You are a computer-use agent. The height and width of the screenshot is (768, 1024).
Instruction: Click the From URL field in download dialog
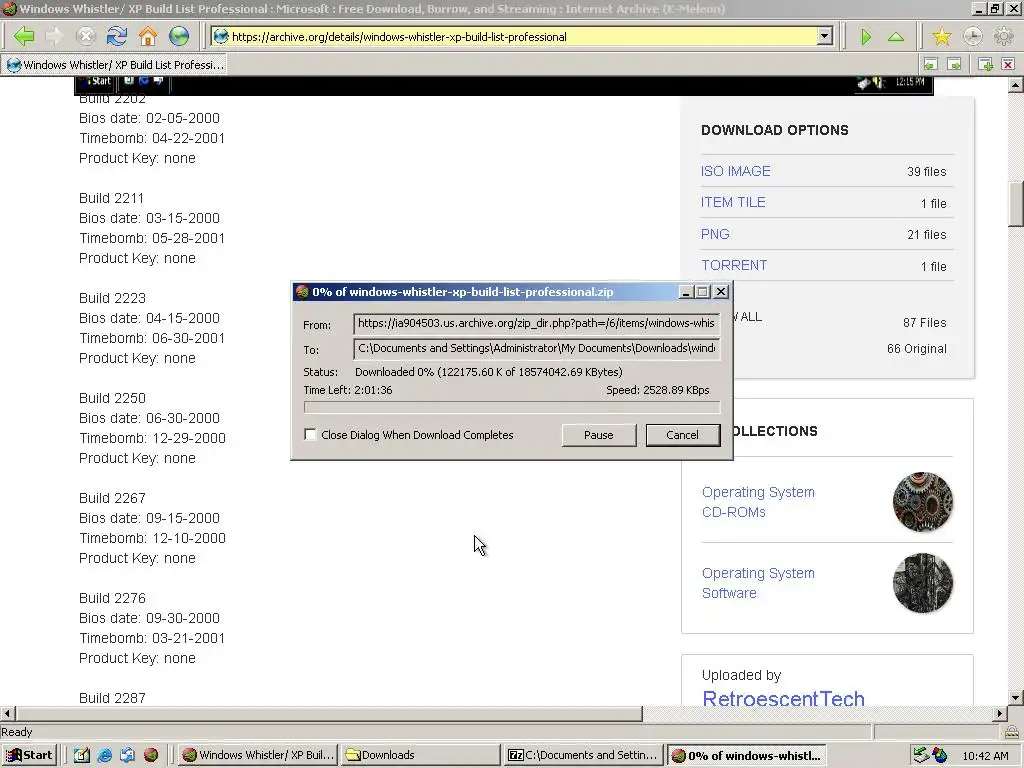click(537, 323)
